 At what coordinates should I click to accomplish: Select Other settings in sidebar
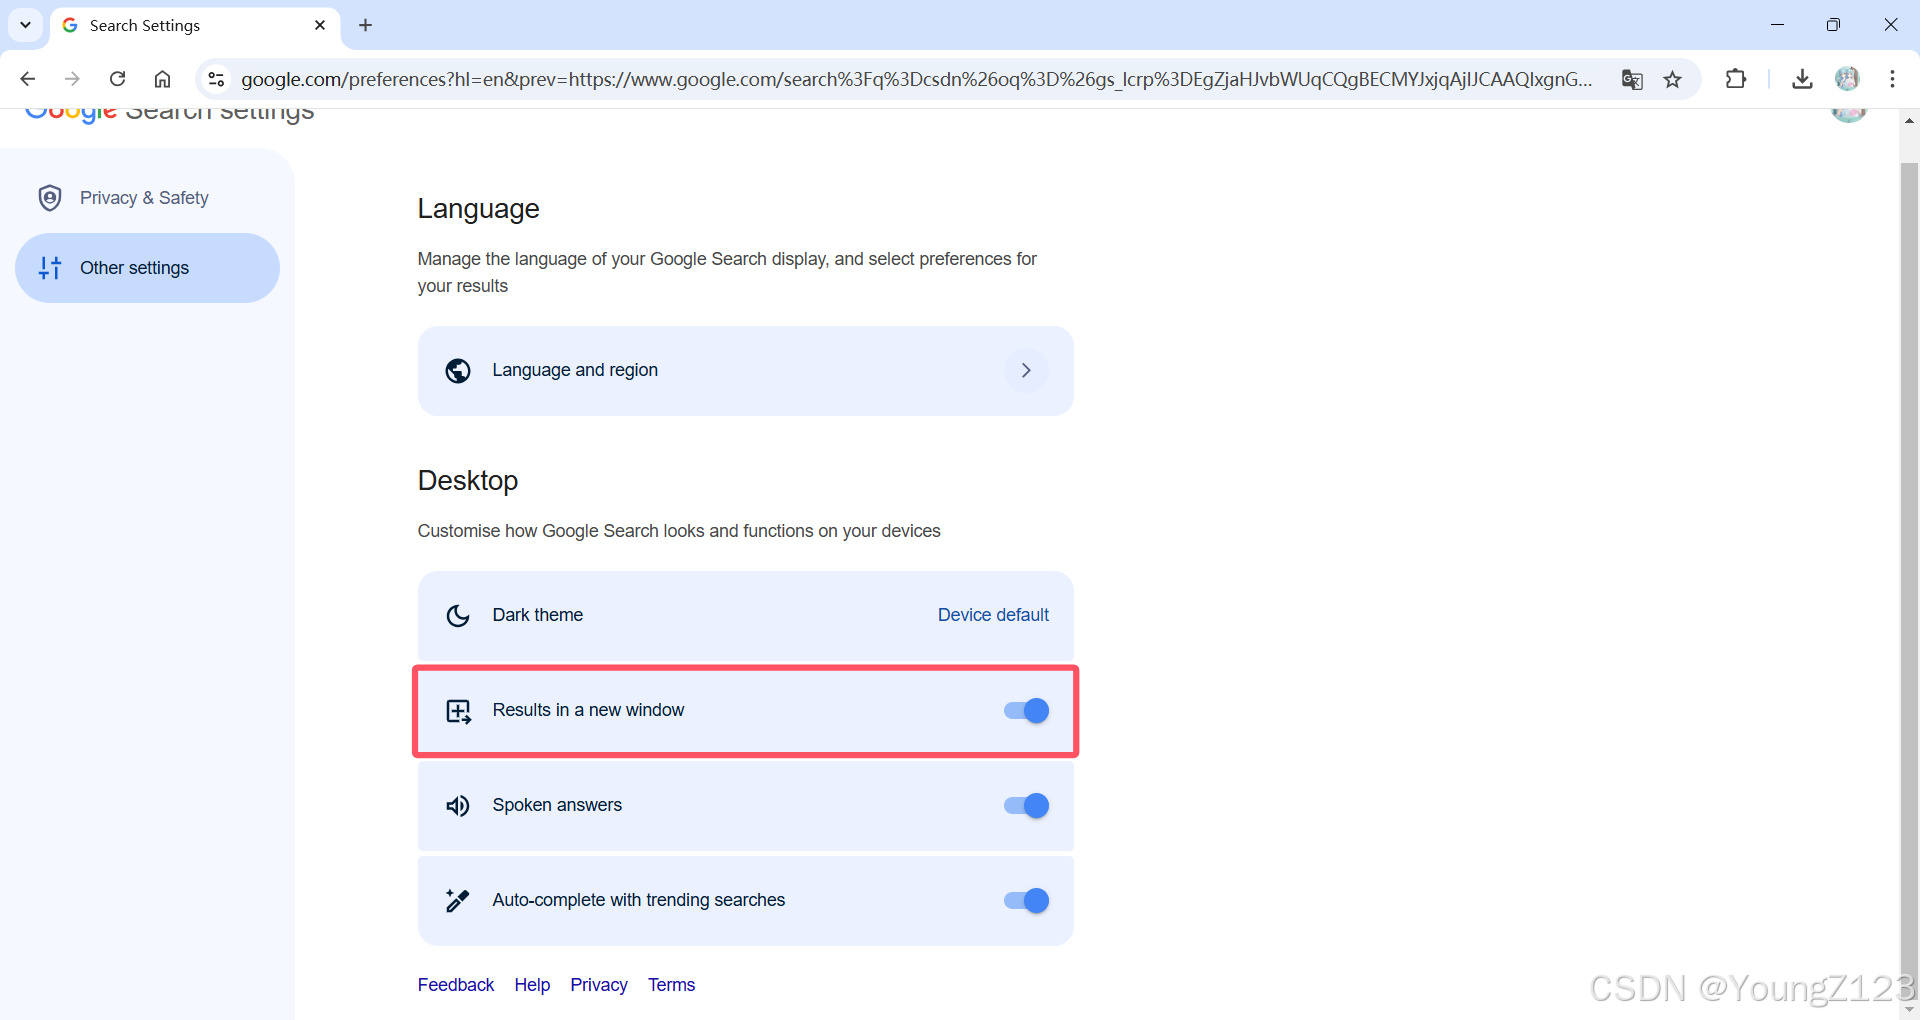point(147,268)
